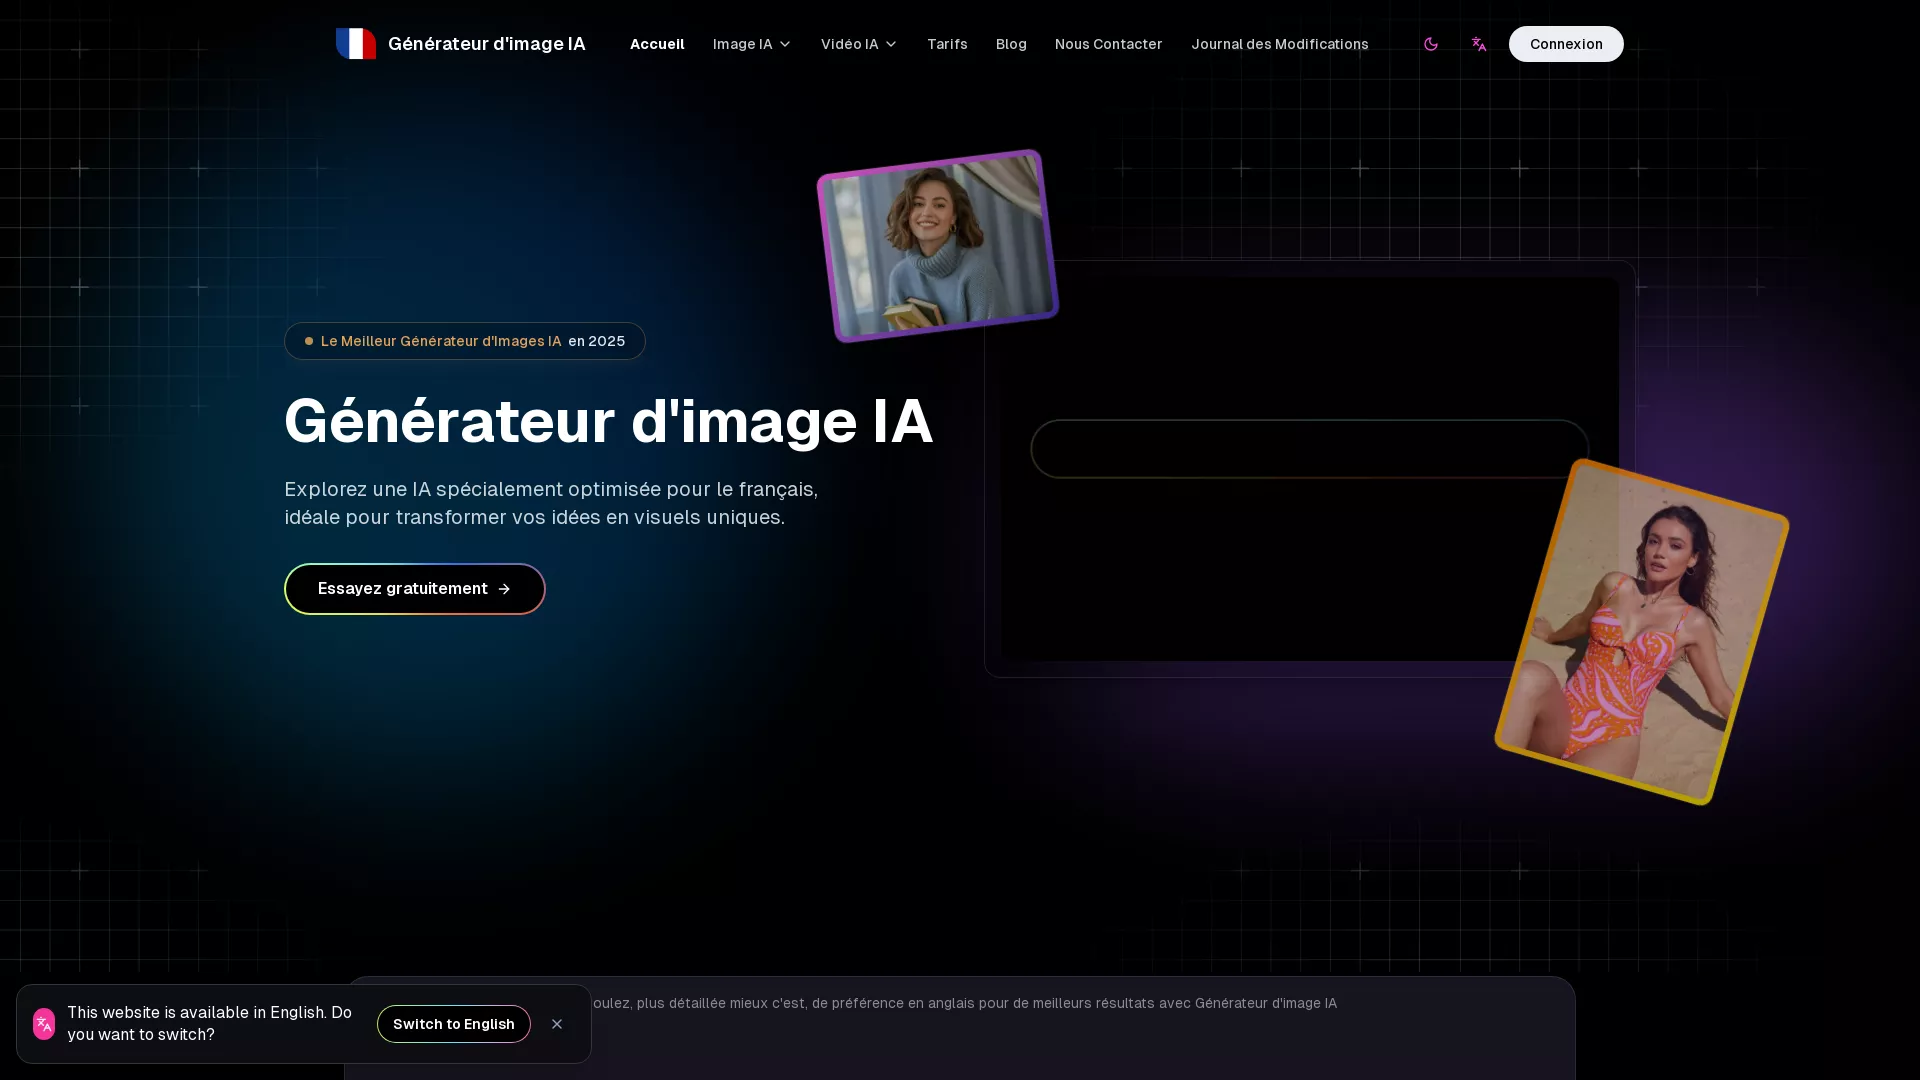This screenshot has height=1080, width=1920.
Task: Expand the Image IA dropdown
Action: pyautogui.click(x=750, y=44)
